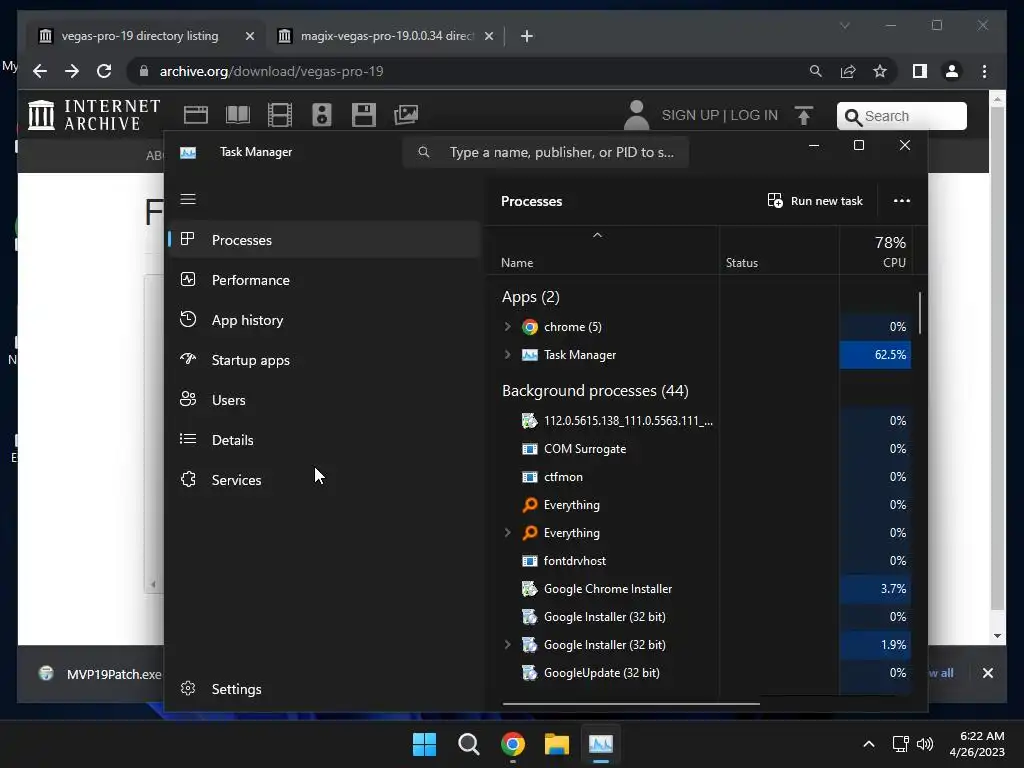Open Chrome's three-dot menu
This screenshot has width=1024, height=768.
[x=984, y=71]
